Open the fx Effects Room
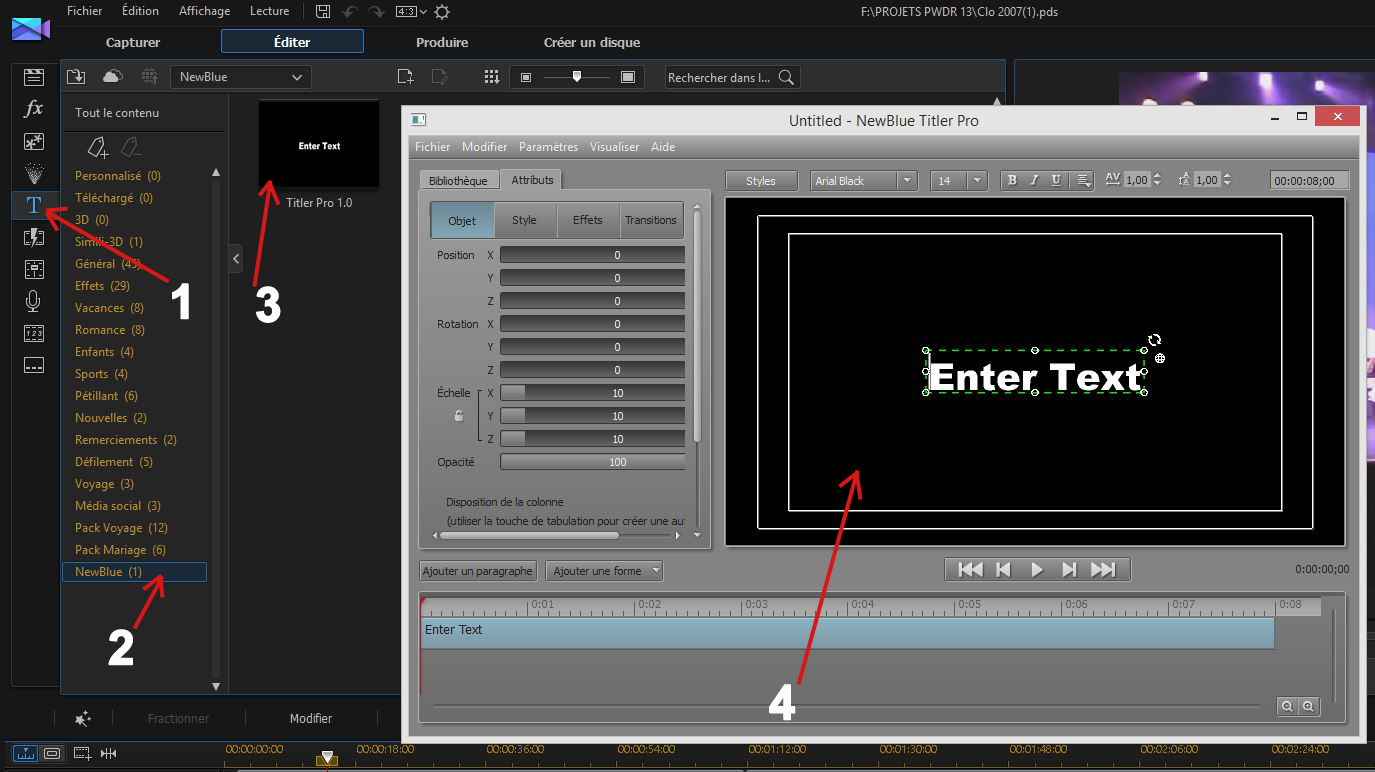 pyautogui.click(x=34, y=109)
